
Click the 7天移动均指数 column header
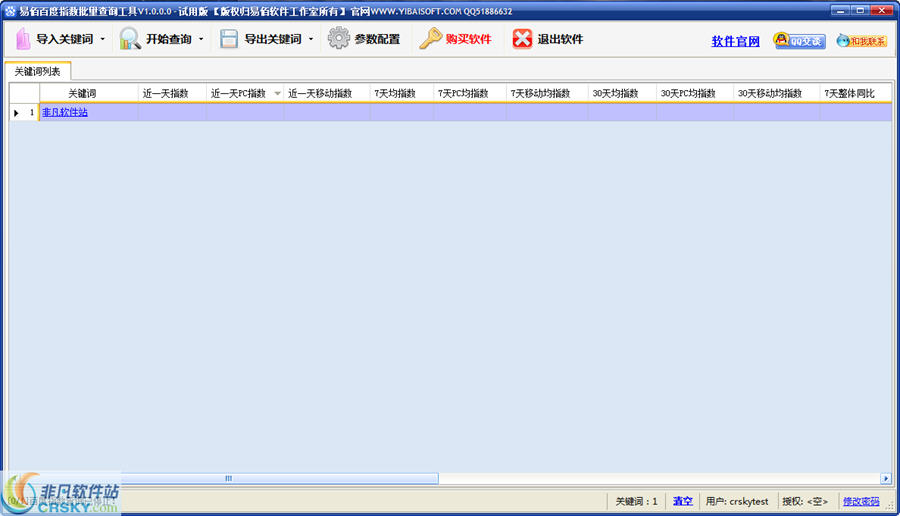[x=547, y=93]
